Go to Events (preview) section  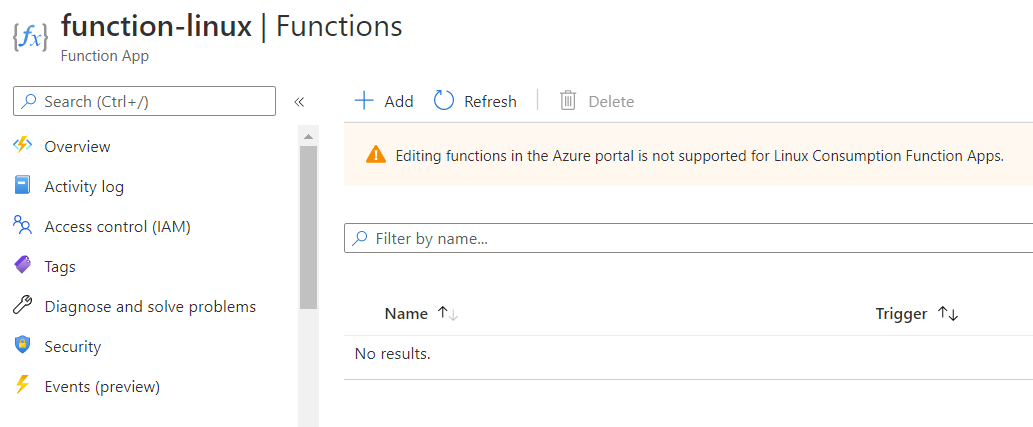click(x=102, y=386)
